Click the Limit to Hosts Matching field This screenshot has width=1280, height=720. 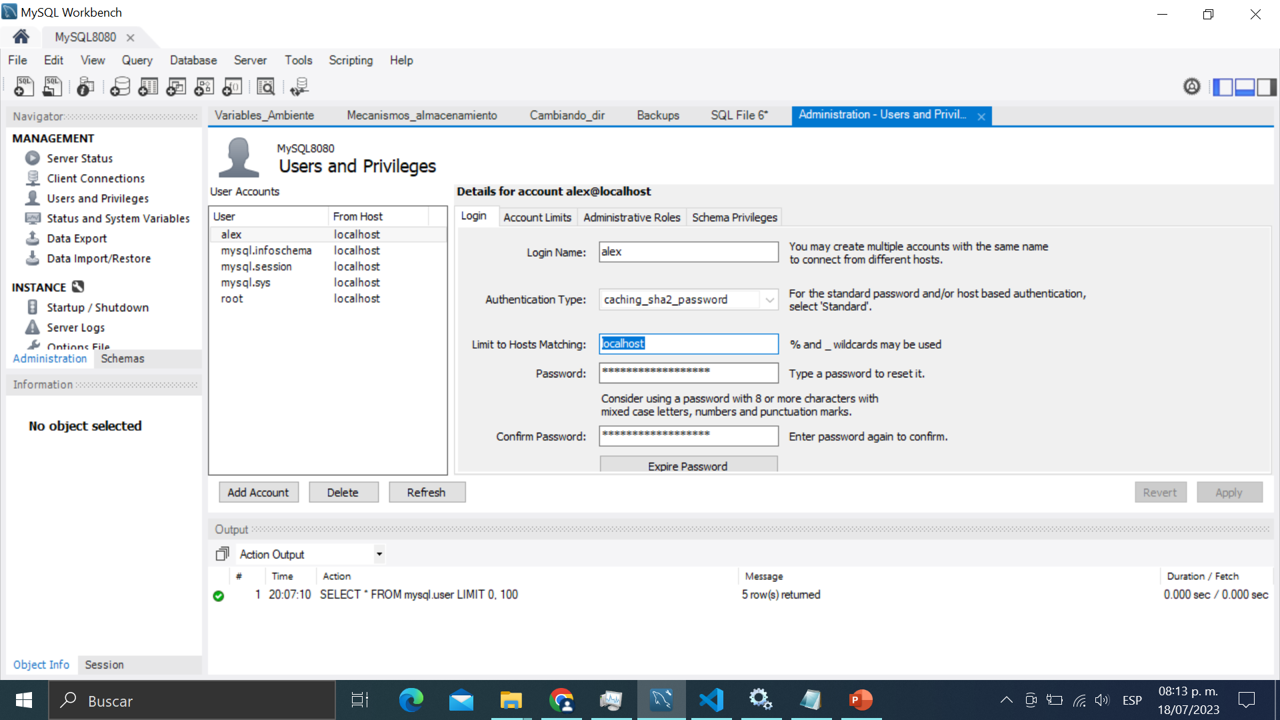688,344
